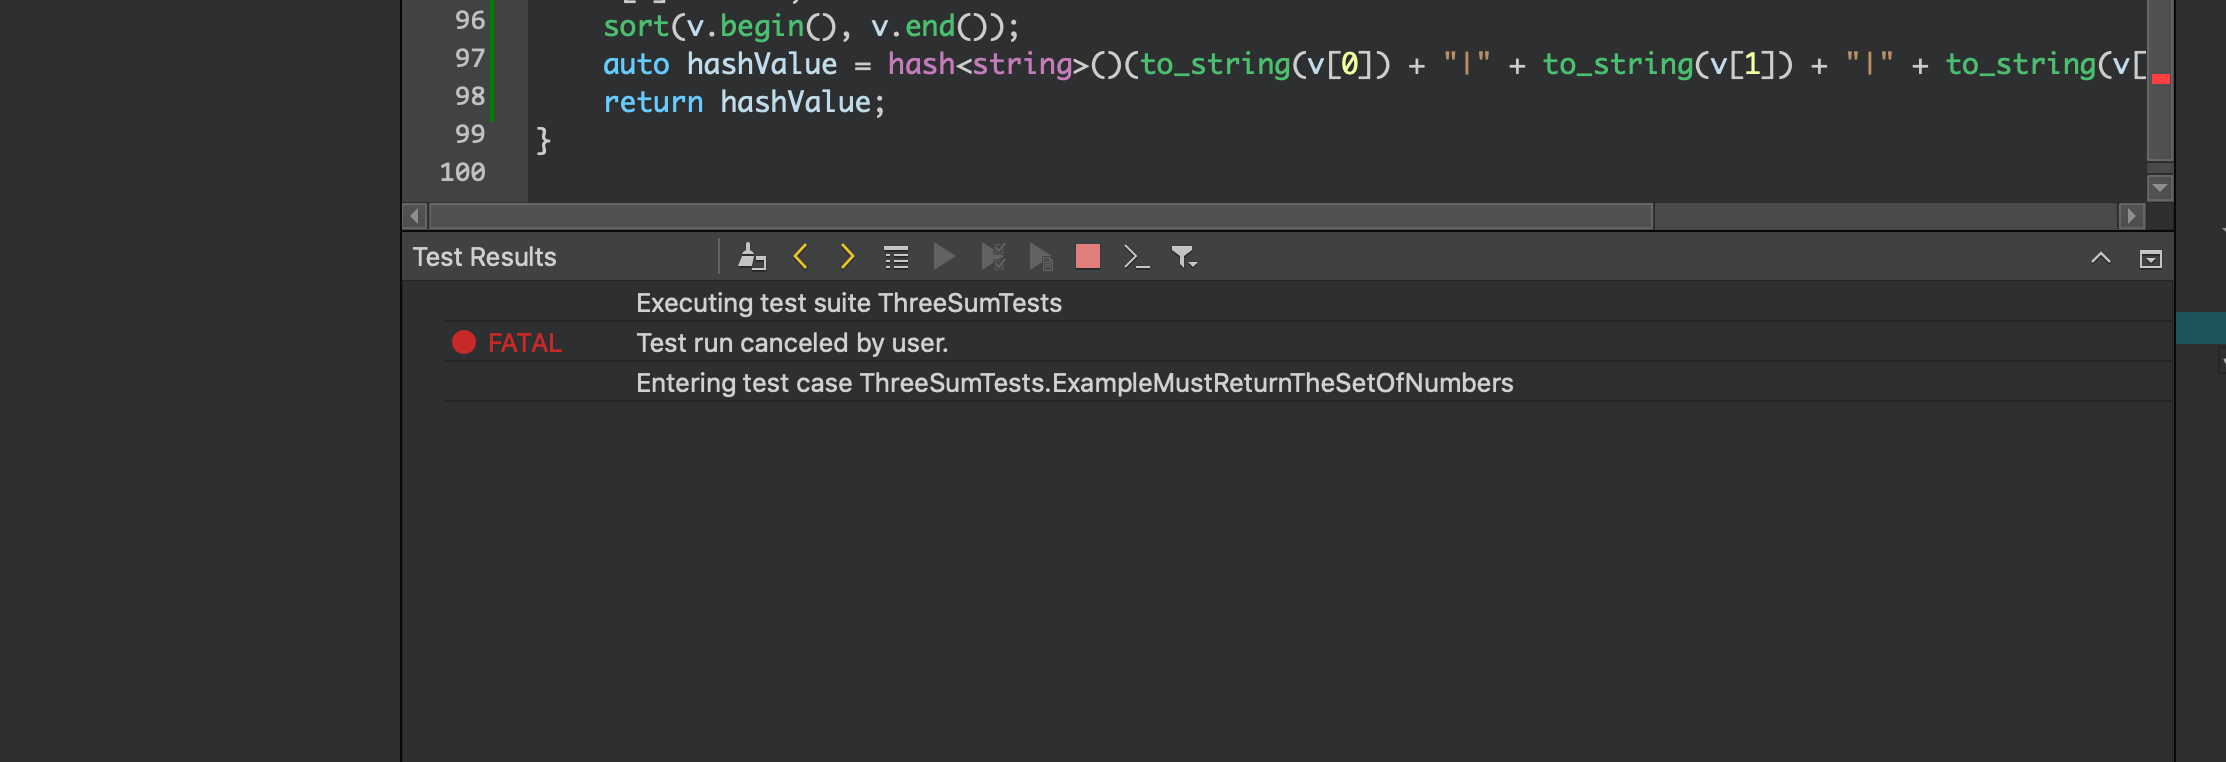The width and height of the screenshot is (2226, 762).
Task: Click the Test Results panel title
Action: [484, 257]
